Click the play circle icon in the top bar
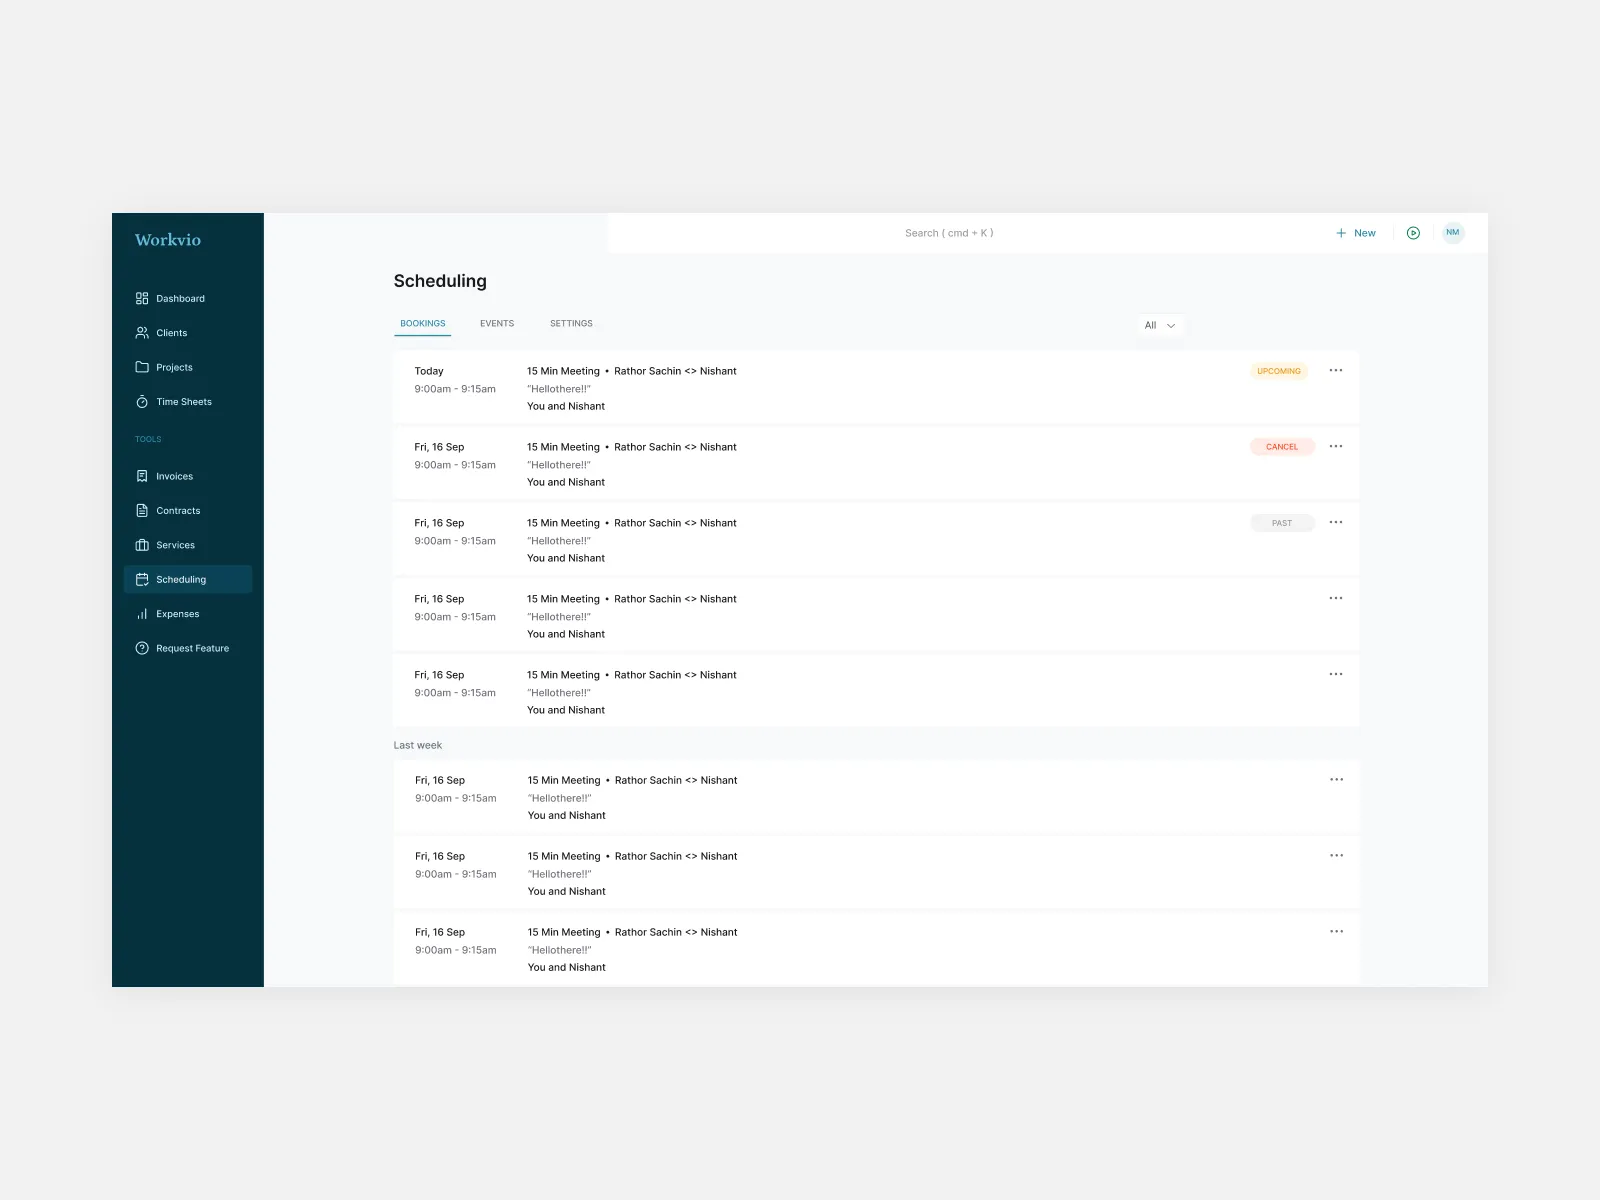The width and height of the screenshot is (1600, 1200). pyautogui.click(x=1413, y=233)
